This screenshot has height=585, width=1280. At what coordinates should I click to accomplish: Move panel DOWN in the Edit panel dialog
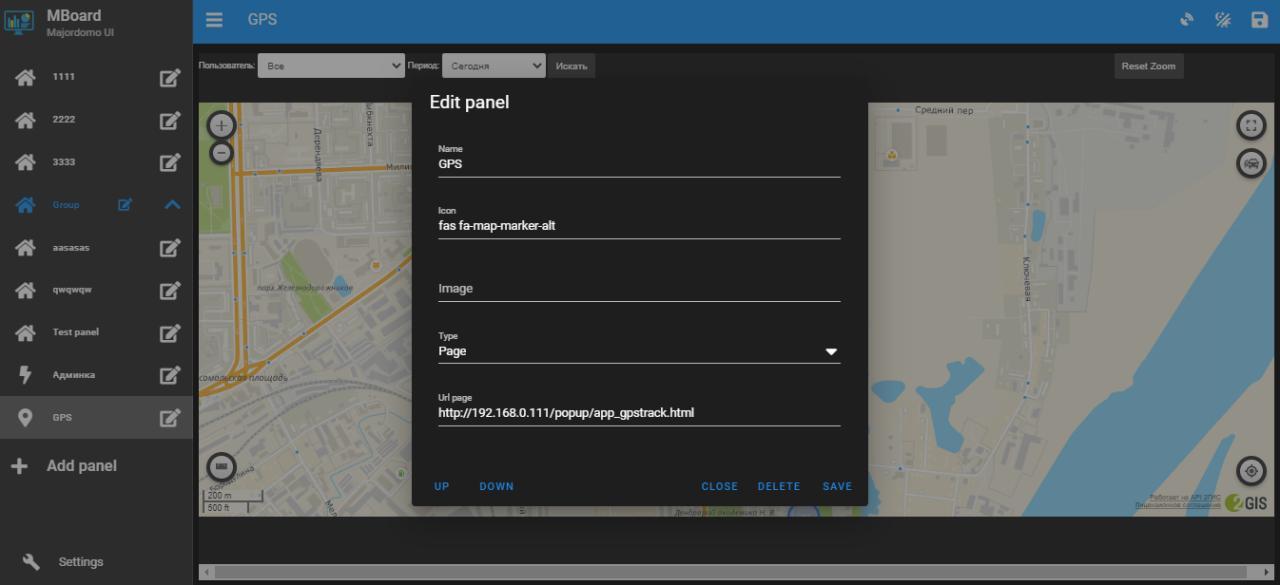click(x=496, y=486)
